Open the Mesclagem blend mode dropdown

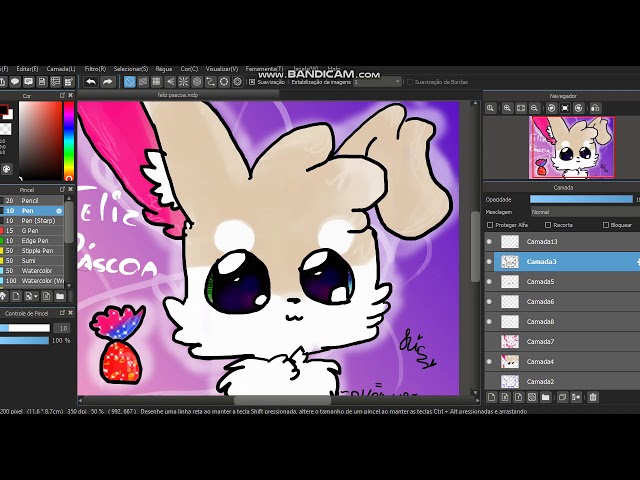click(x=585, y=212)
